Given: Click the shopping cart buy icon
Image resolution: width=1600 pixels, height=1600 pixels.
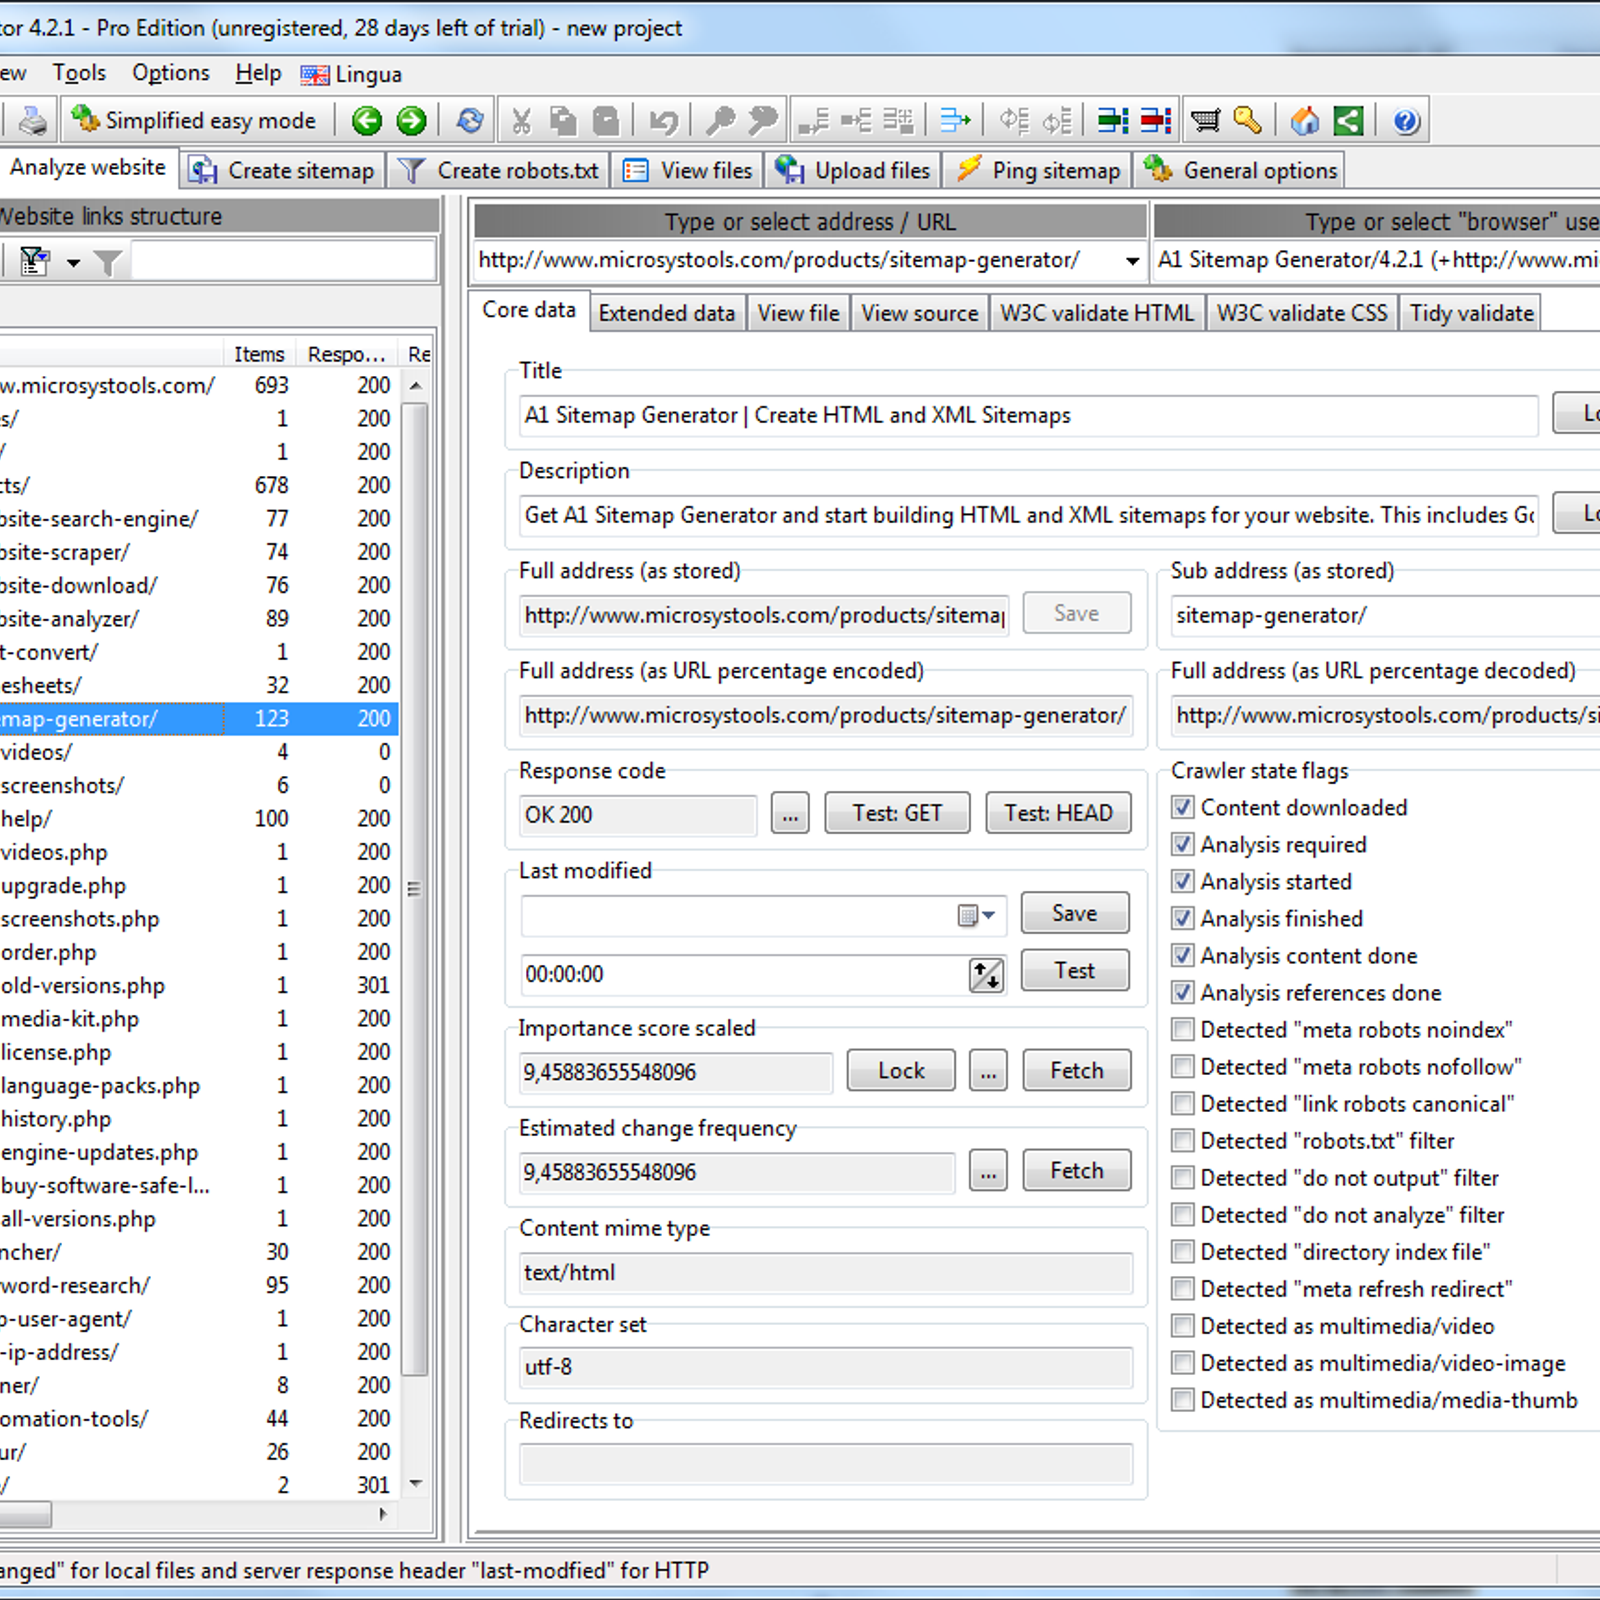Looking at the screenshot, I should 1205,121.
